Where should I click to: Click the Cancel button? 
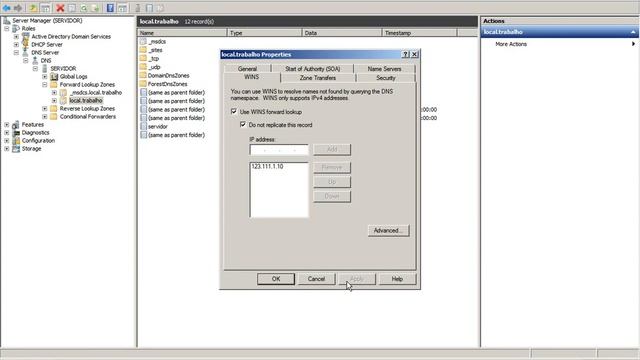(x=316, y=279)
